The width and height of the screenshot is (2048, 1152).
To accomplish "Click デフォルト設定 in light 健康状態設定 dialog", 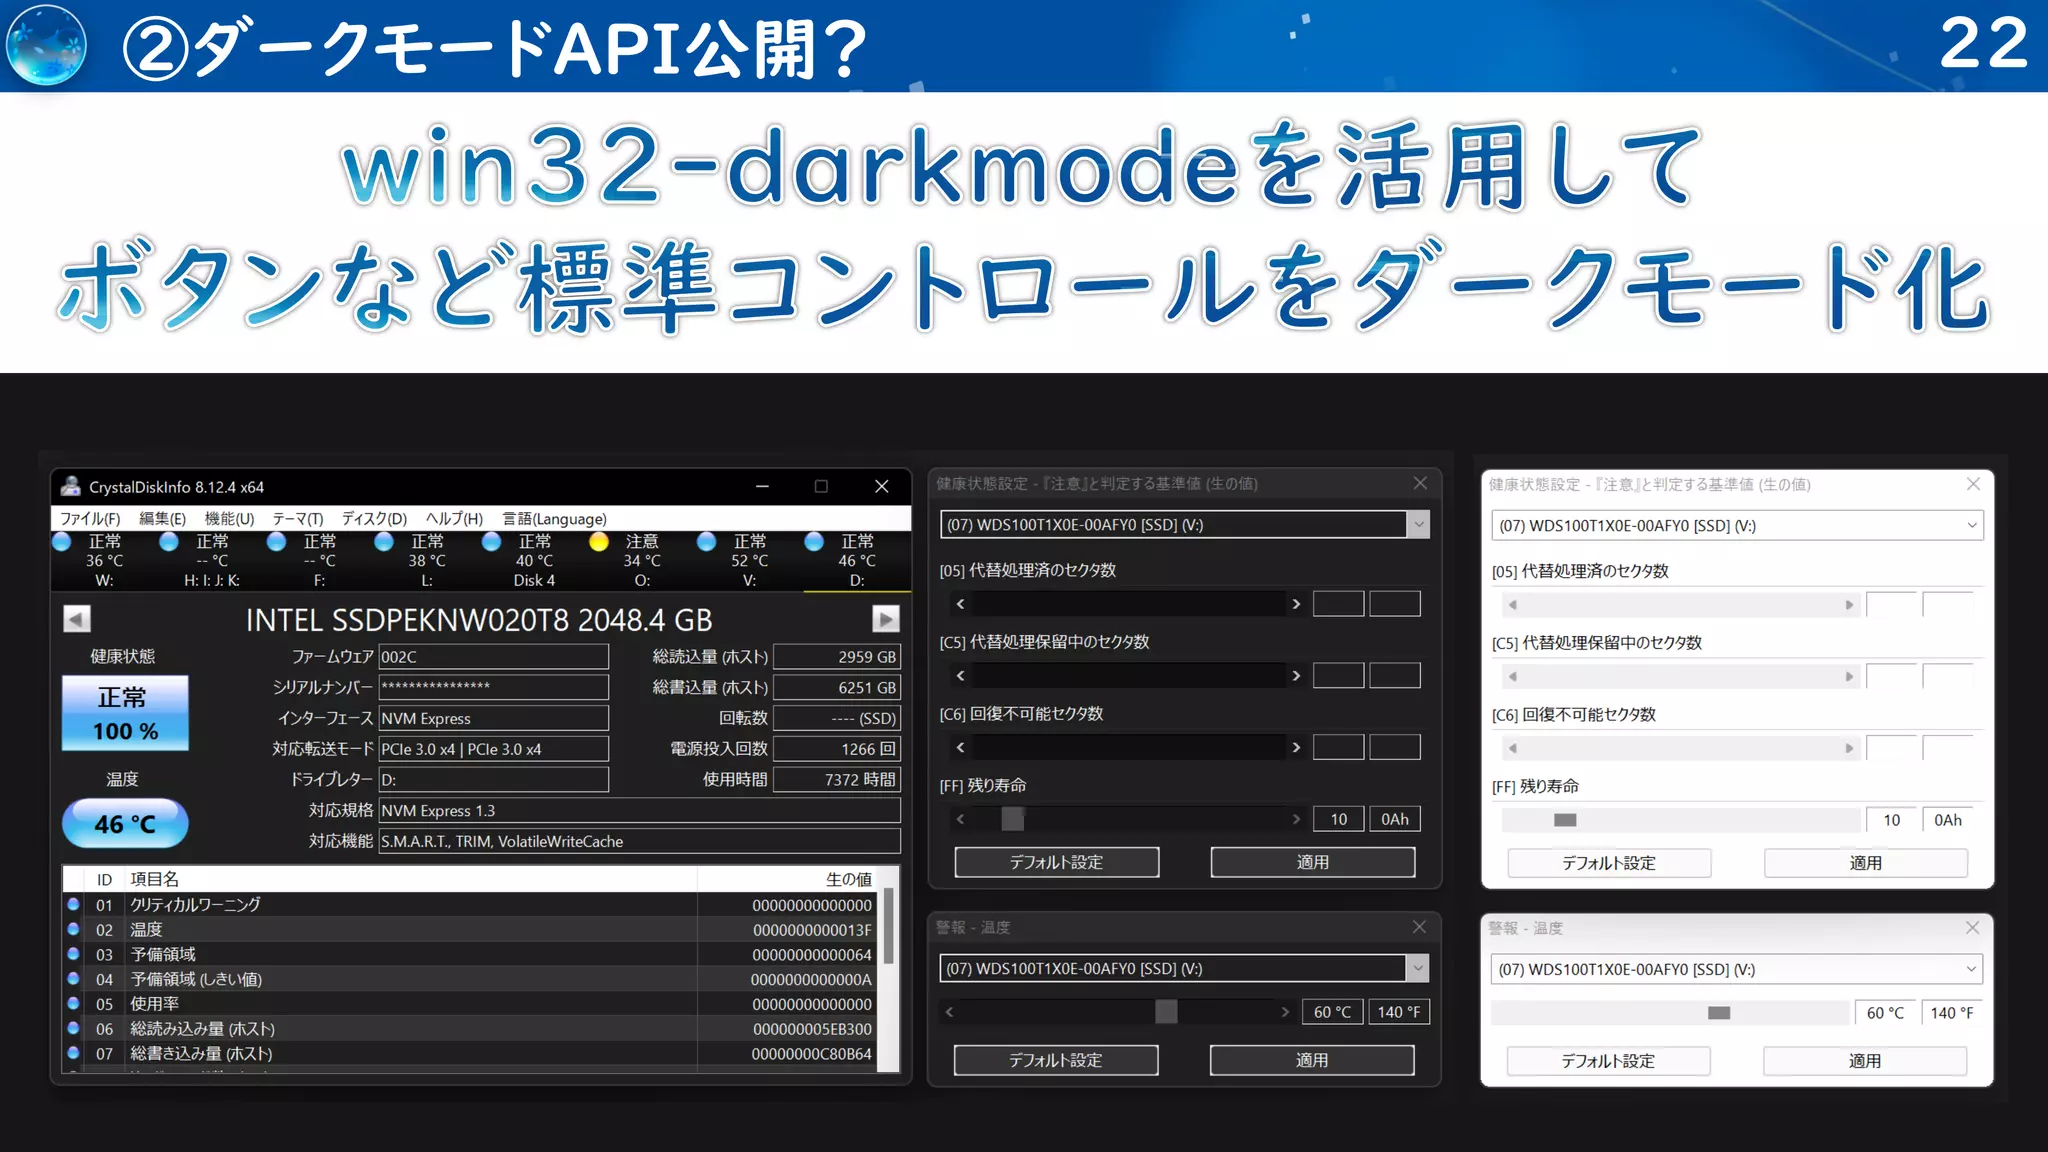I will tap(1609, 863).
